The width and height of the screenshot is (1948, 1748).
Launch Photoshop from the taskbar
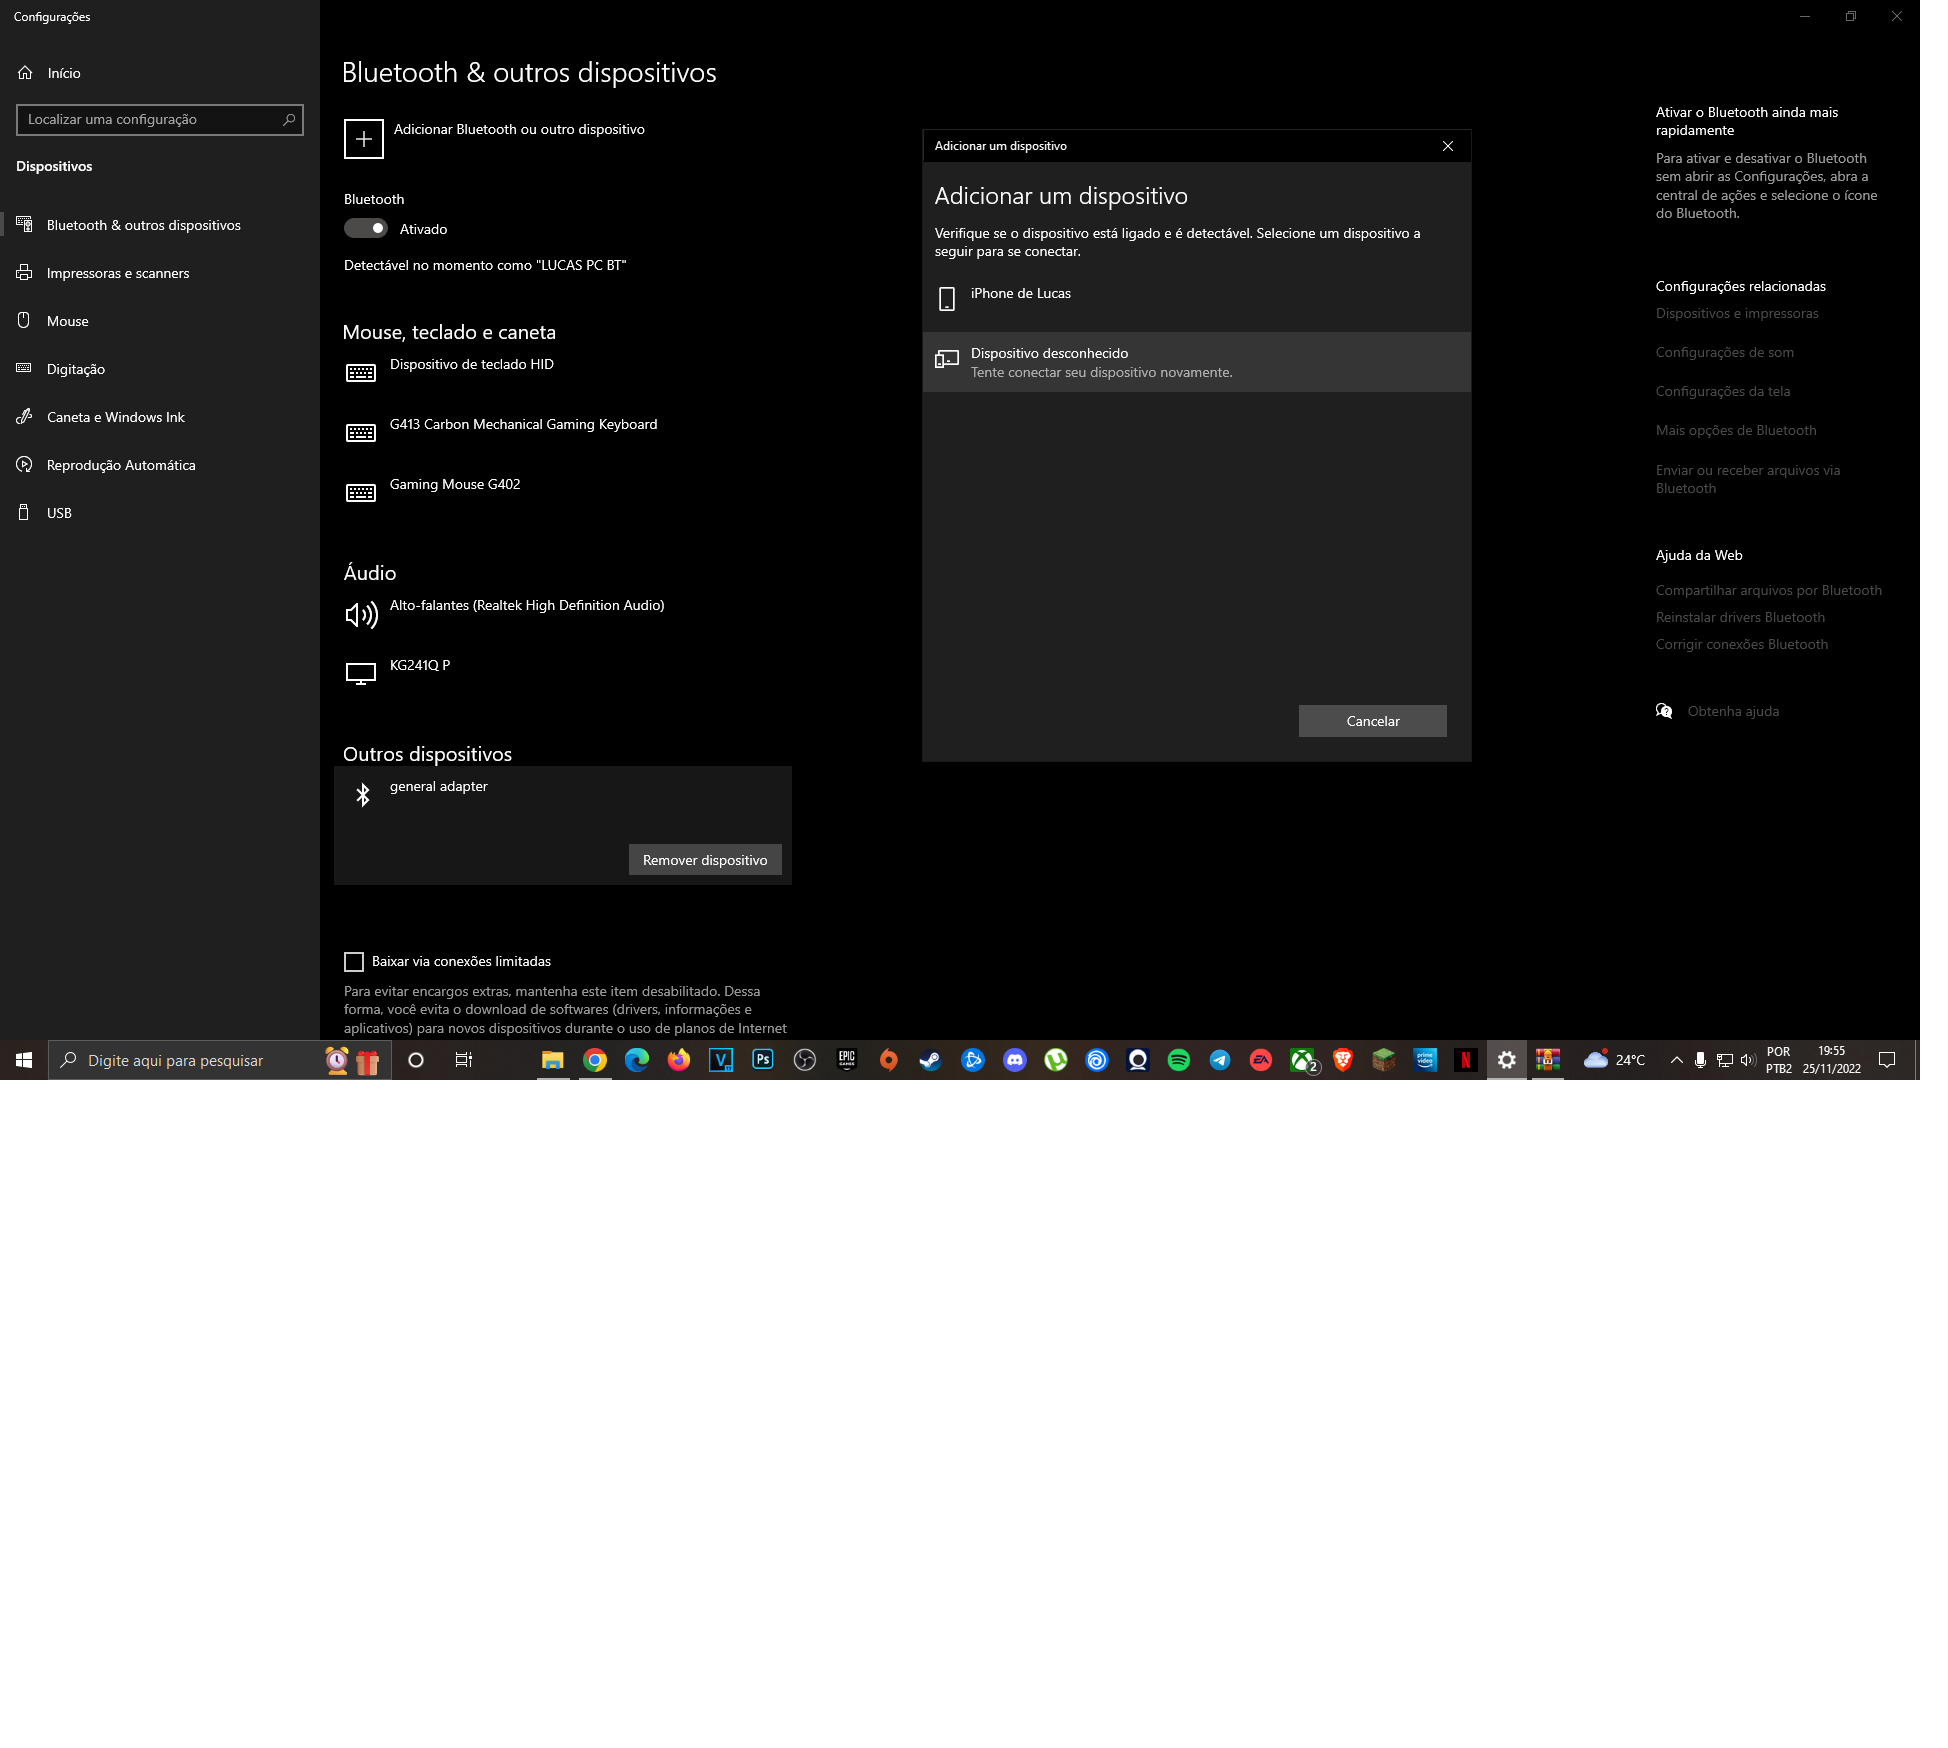[x=763, y=1060]
